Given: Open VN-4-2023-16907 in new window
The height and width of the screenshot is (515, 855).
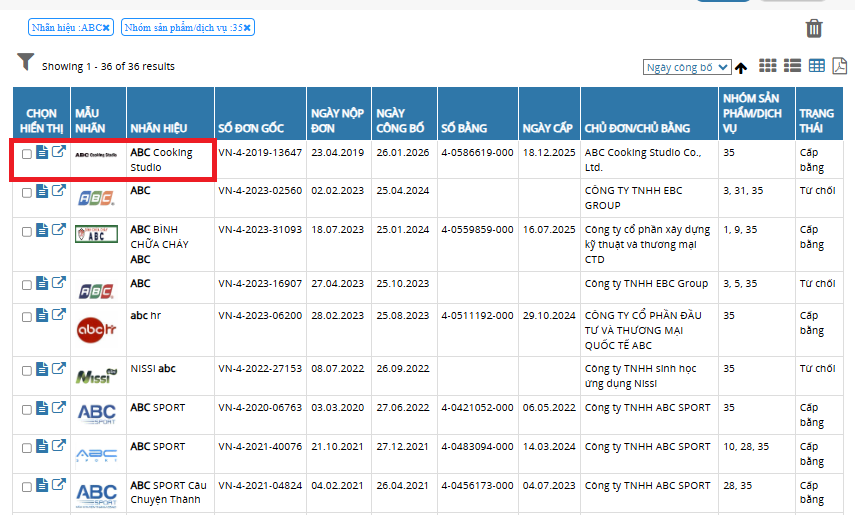Looking at the screenshot, I should point(59,282).
